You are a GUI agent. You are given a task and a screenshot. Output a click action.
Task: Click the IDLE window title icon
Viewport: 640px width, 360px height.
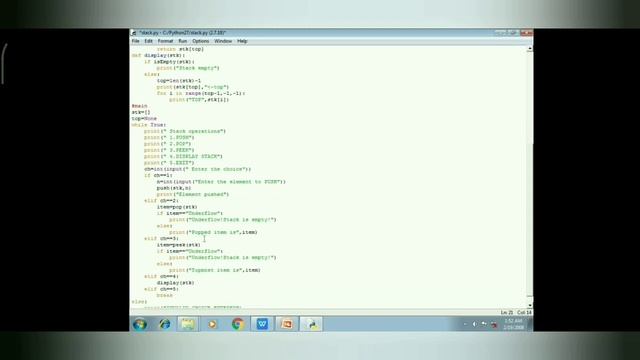click(133, 33)
